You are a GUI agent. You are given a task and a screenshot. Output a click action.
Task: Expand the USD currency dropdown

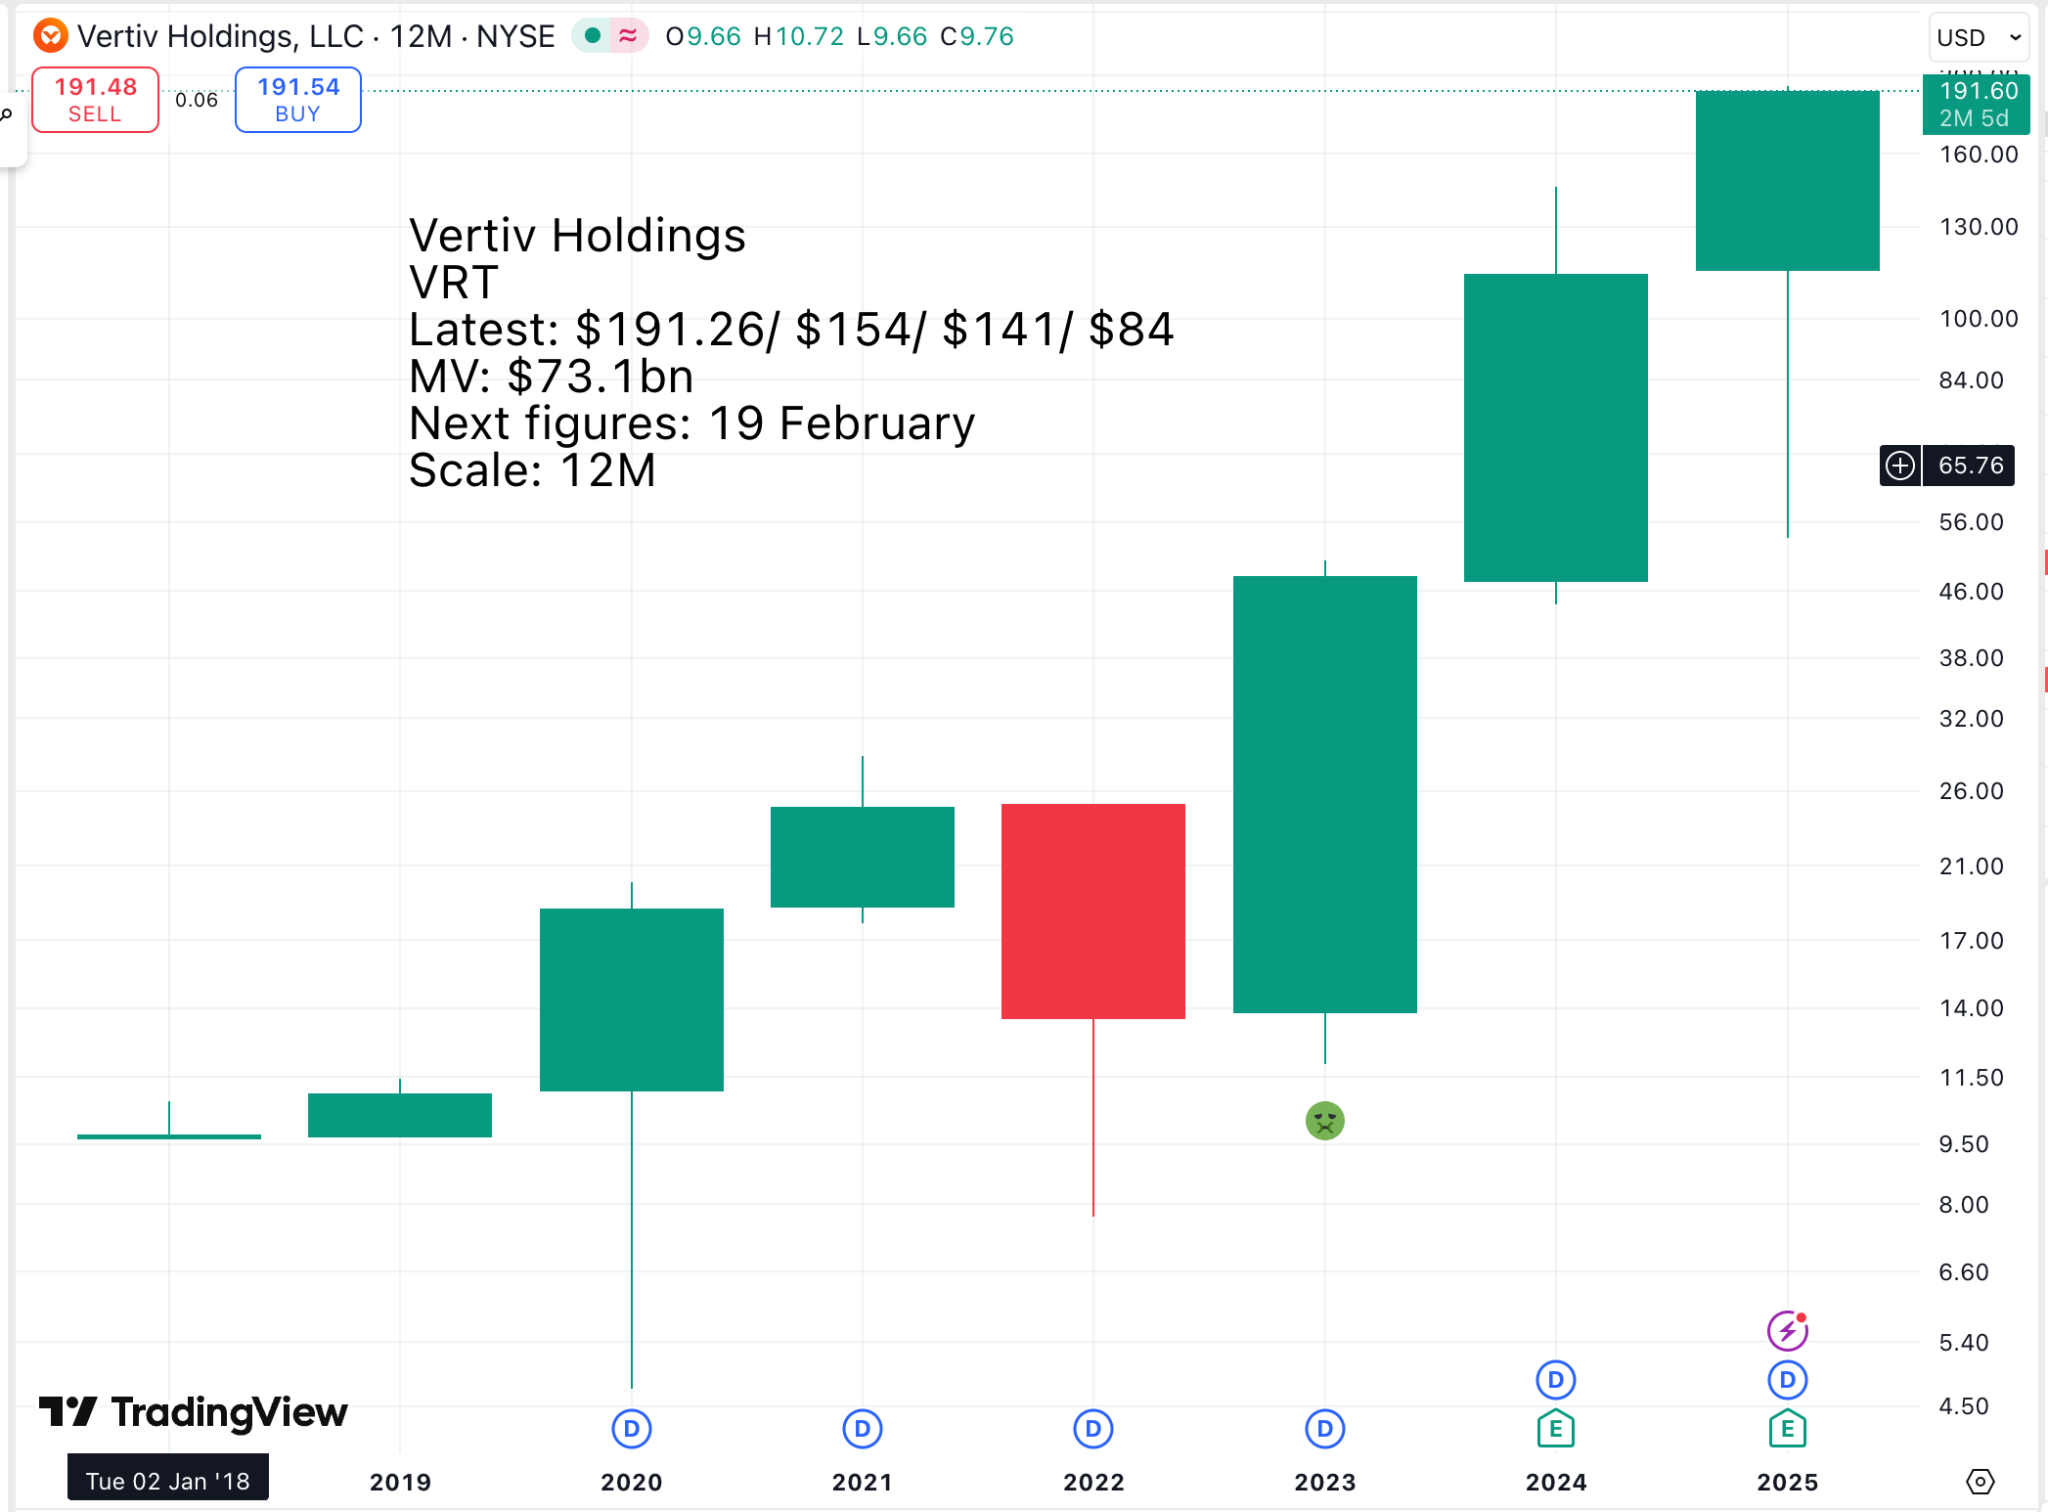pos(1979,38)
